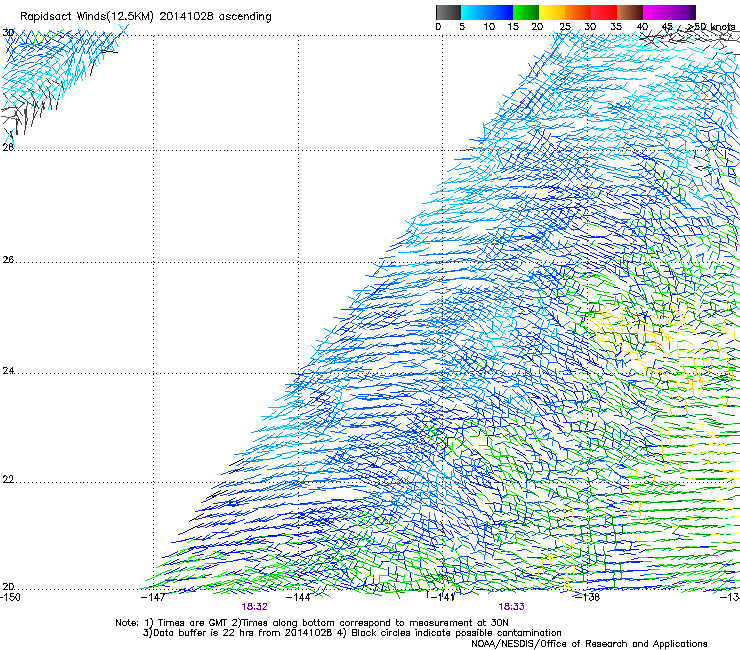Click the latitude label '20' on left axis
Screen dimensions: 740x650
pyautogui.click(x=8, y=587)
